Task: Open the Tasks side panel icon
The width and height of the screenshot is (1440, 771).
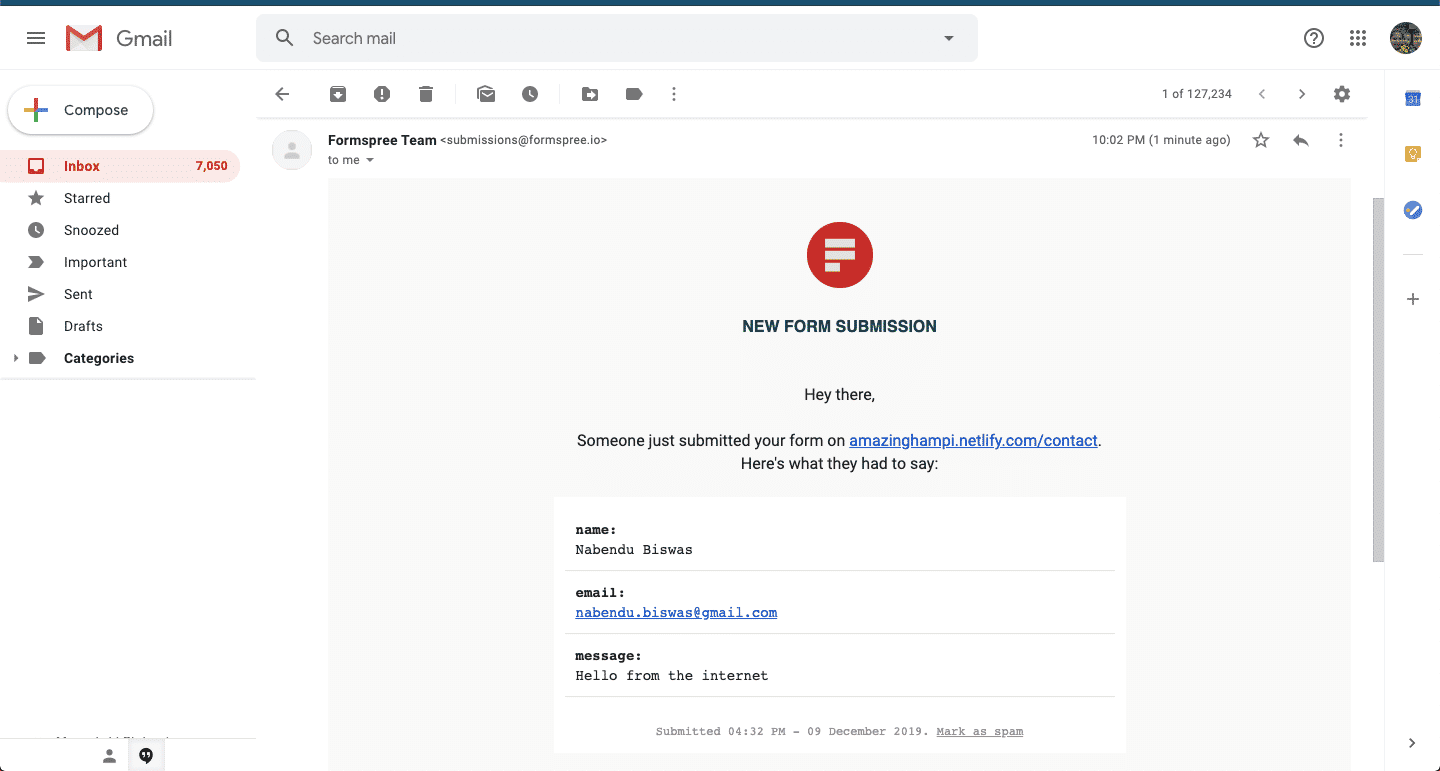Action: tap(1413, 210)
